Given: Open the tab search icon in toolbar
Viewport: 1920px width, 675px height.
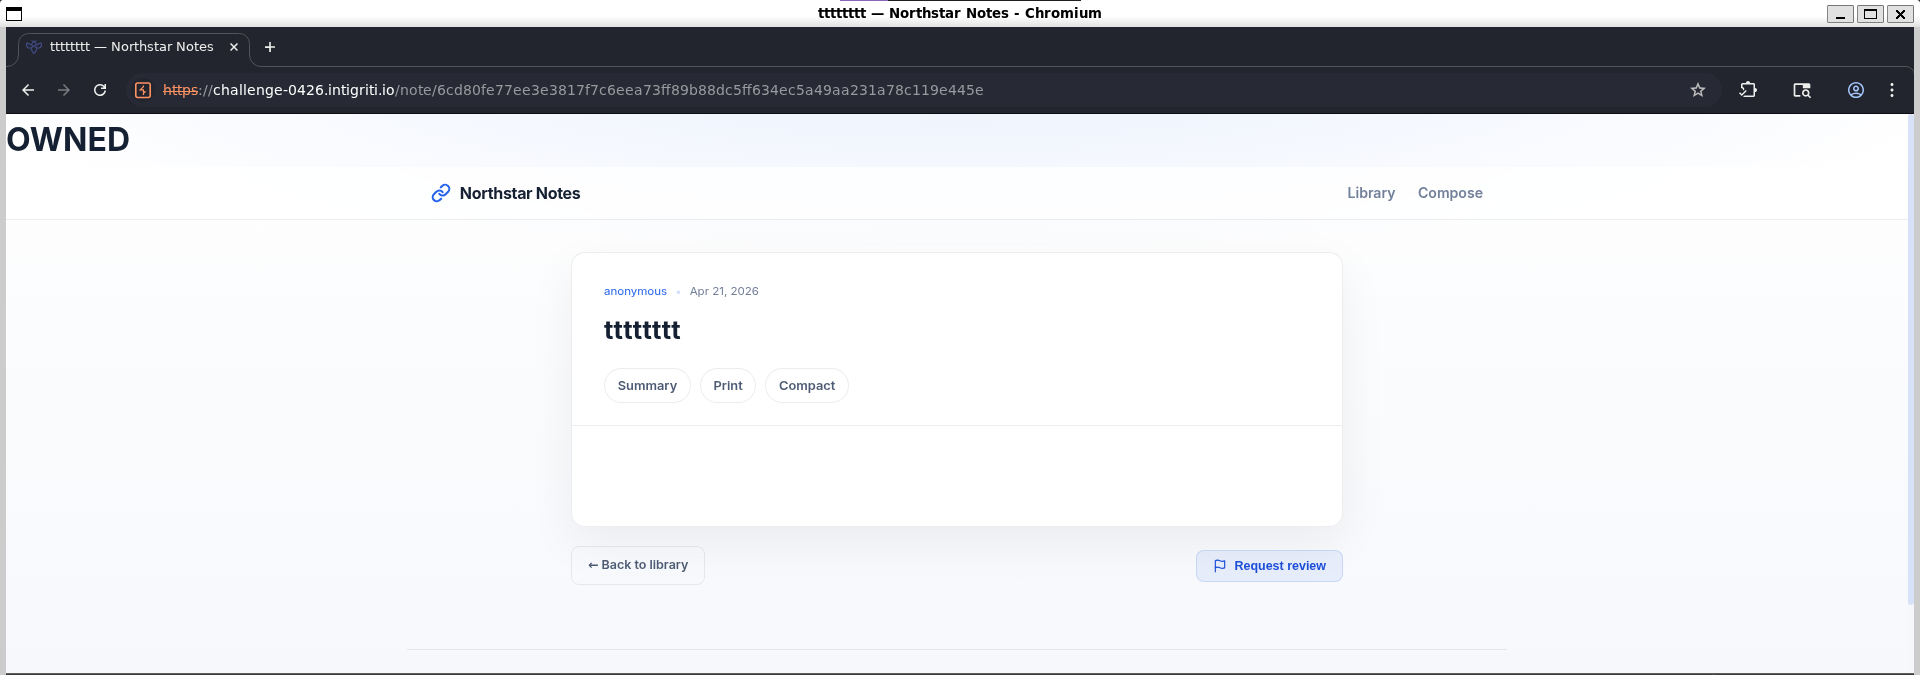Looking at the screenshot, I should click(x=1802, y=90).
